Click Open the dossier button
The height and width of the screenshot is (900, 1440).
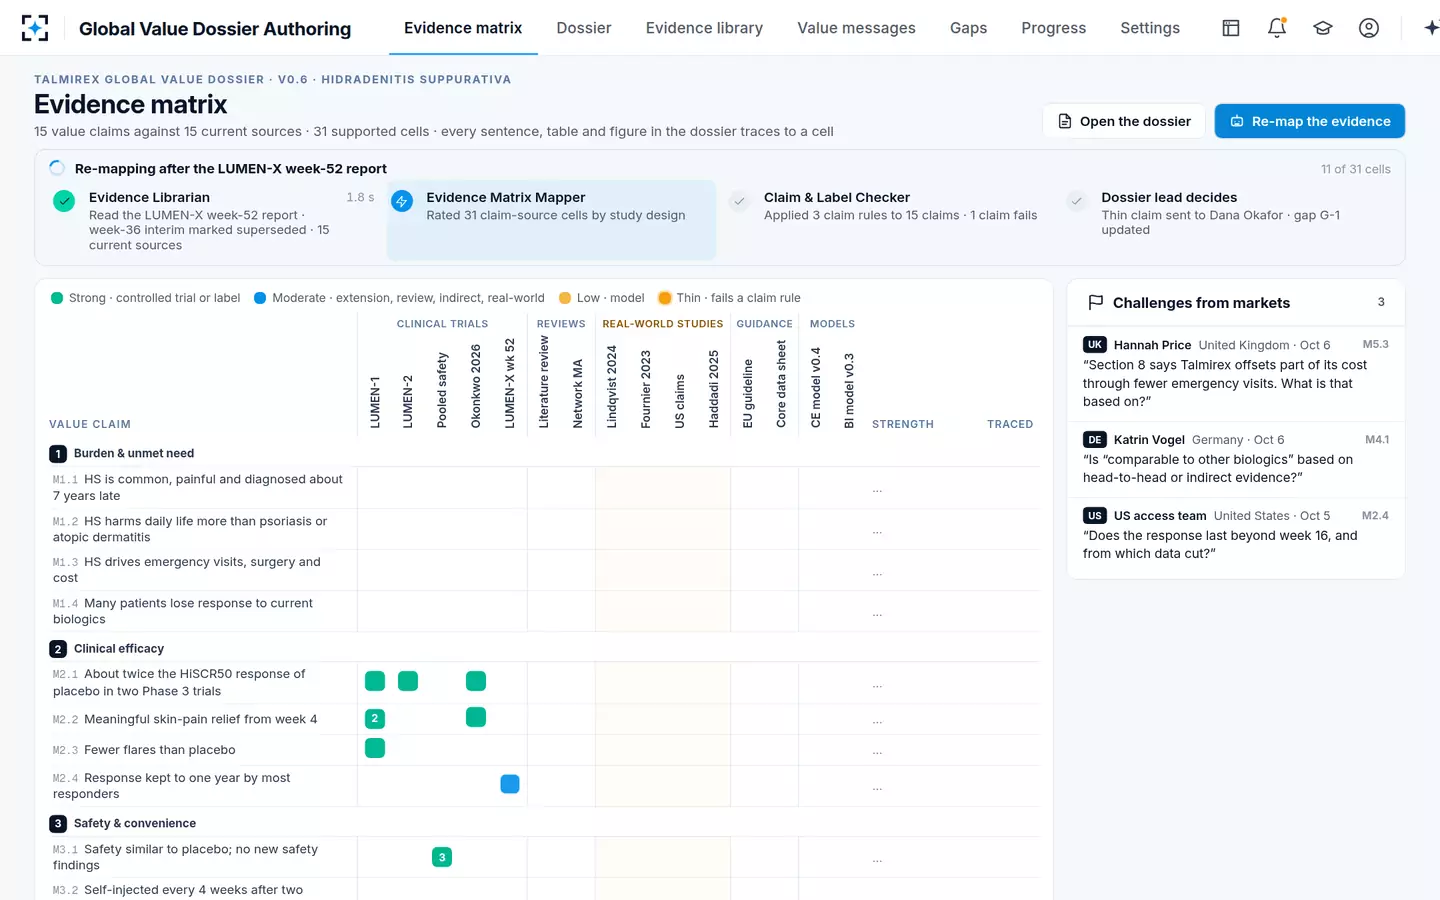(1125, 121)
